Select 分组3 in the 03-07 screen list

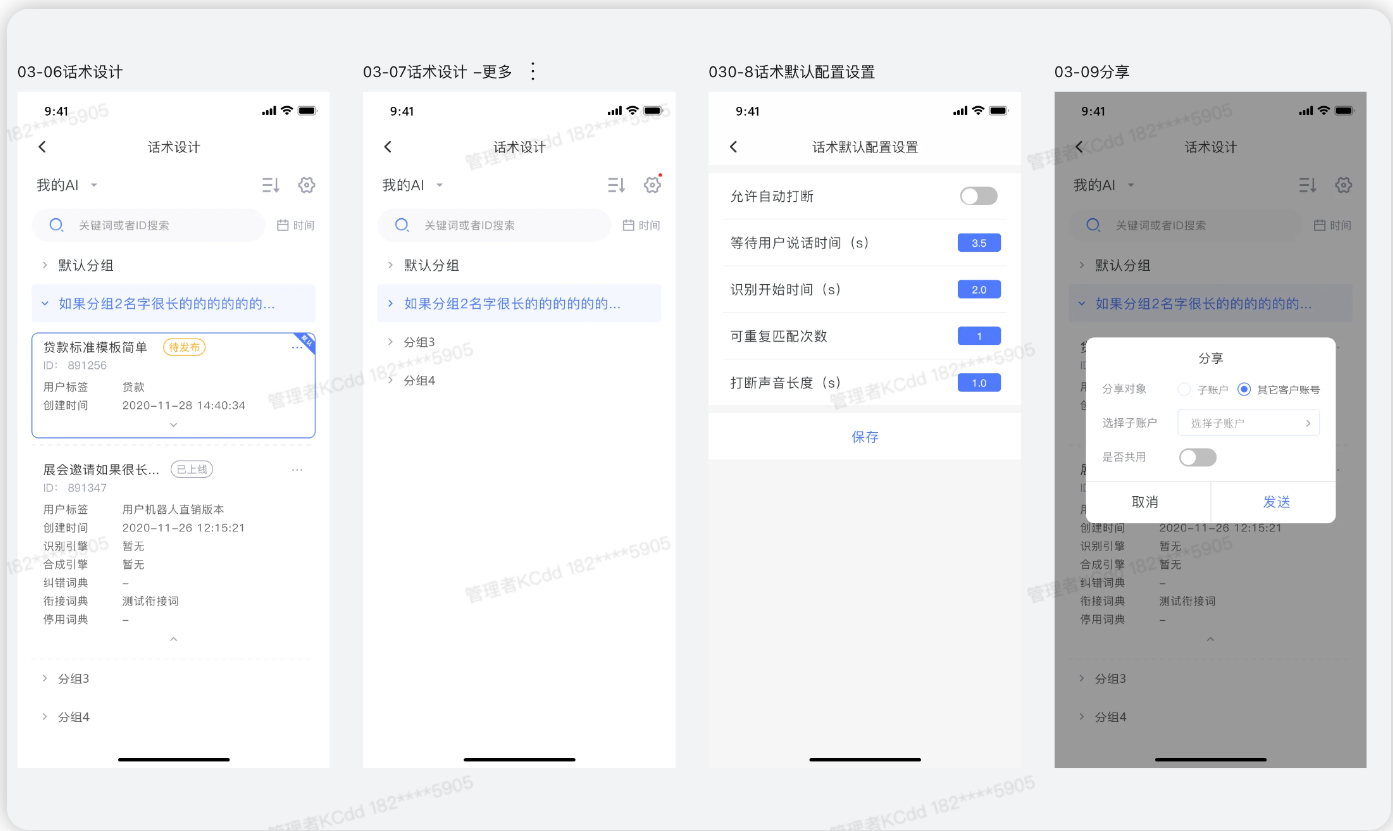coord(419,342)
